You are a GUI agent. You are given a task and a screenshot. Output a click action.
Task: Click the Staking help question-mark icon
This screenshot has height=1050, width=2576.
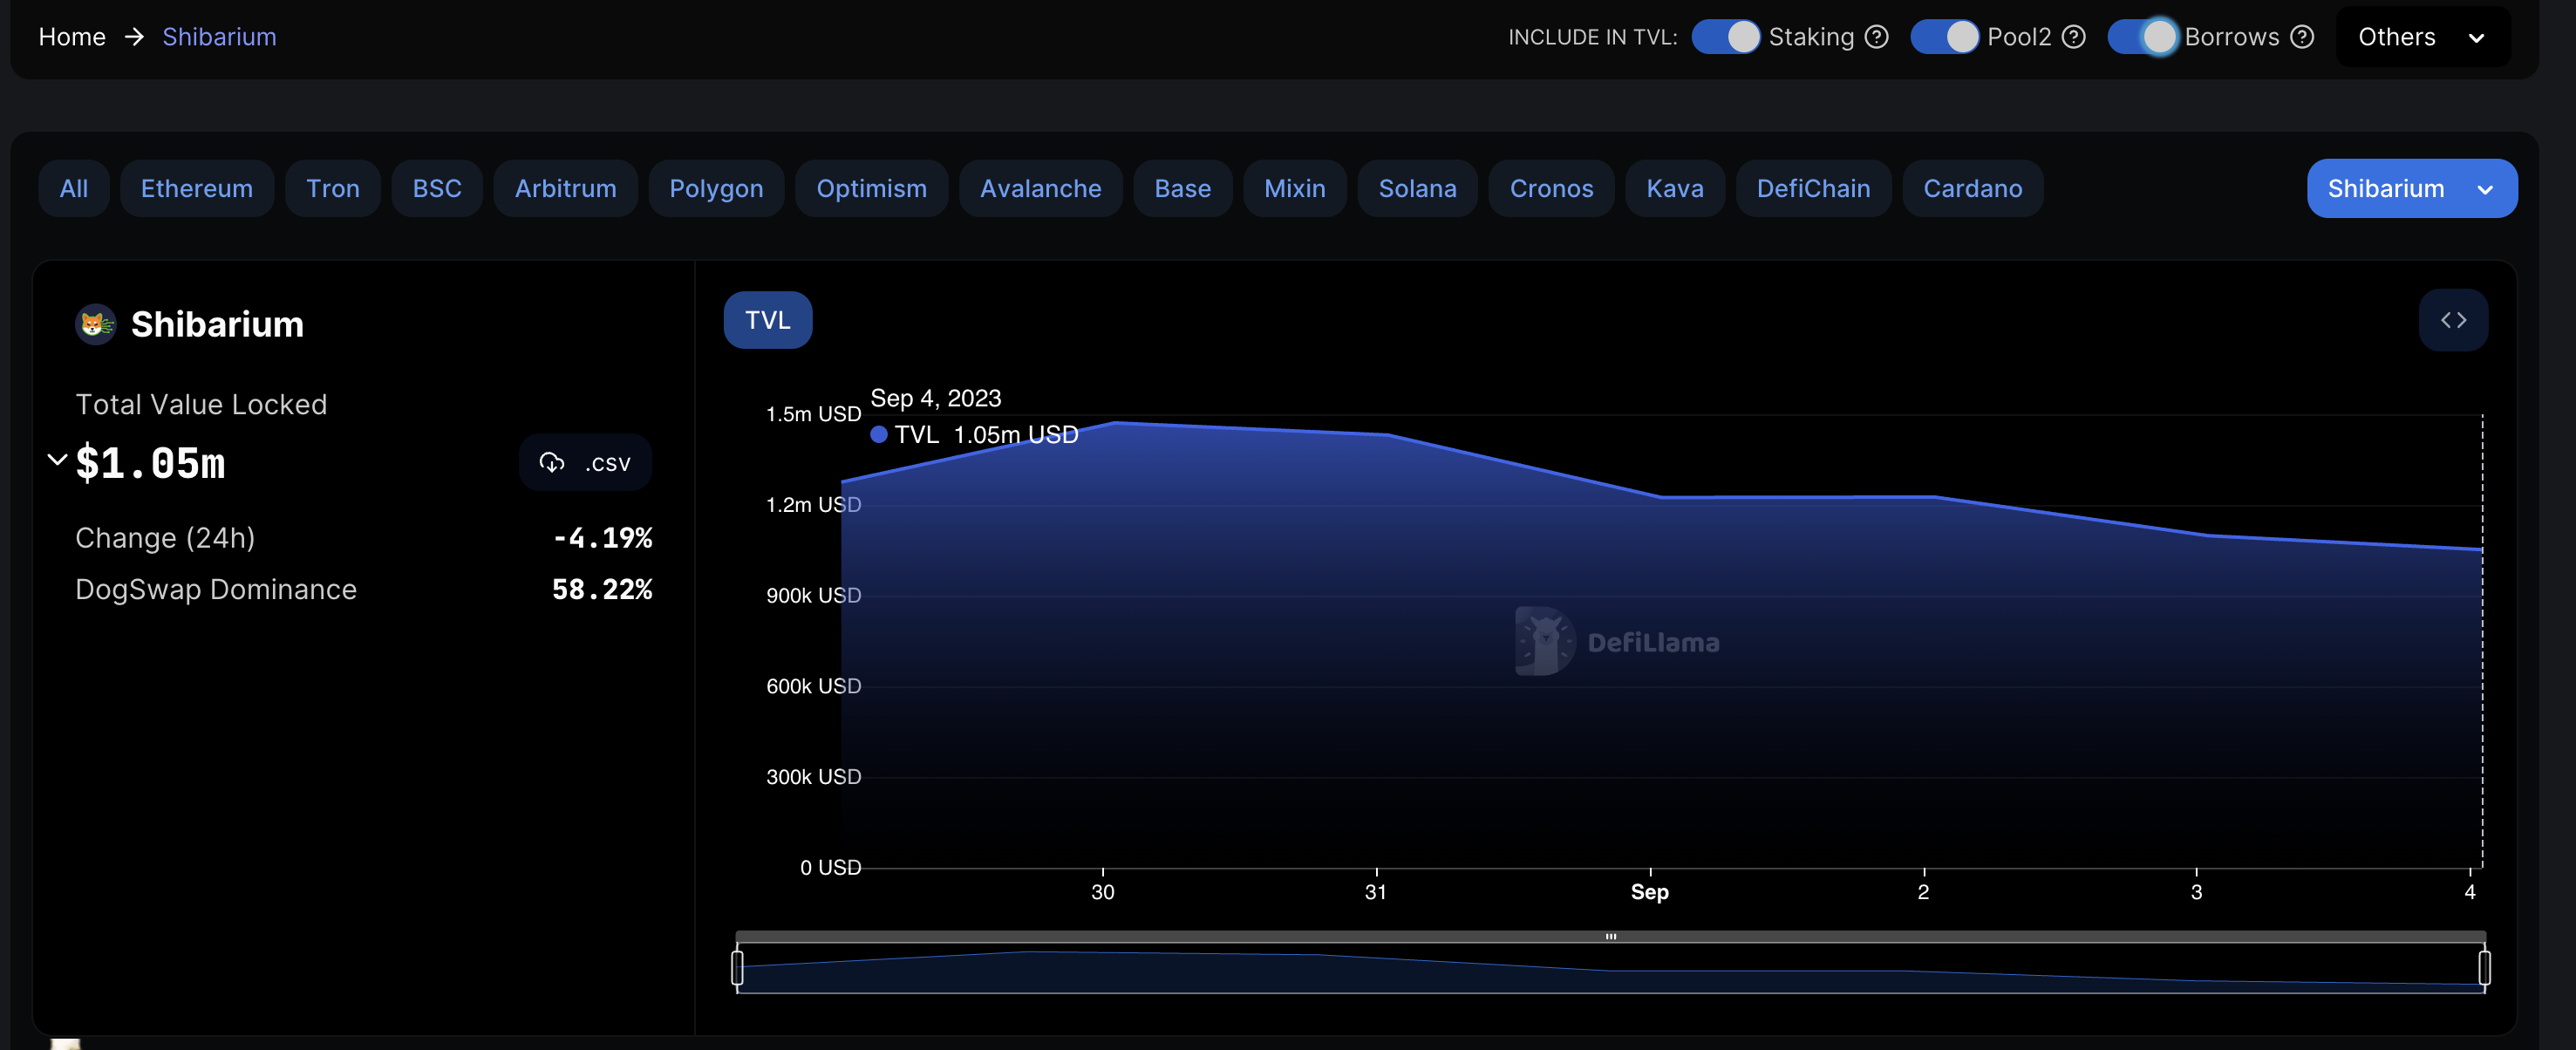(1877, 37)
